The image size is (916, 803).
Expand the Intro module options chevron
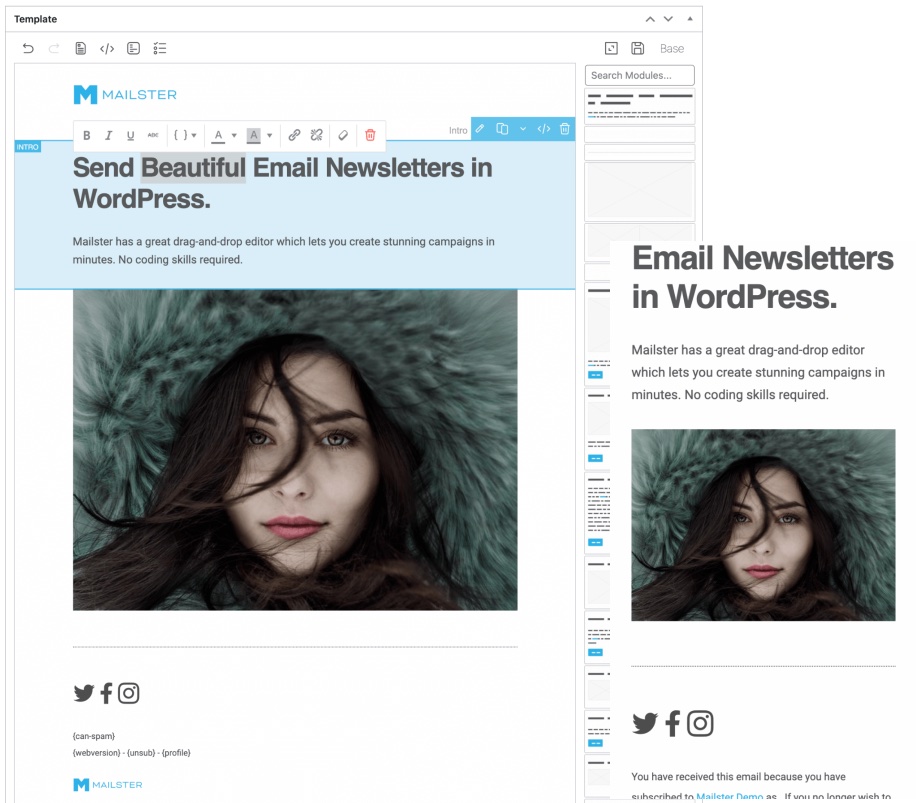(x=523, y=129)
